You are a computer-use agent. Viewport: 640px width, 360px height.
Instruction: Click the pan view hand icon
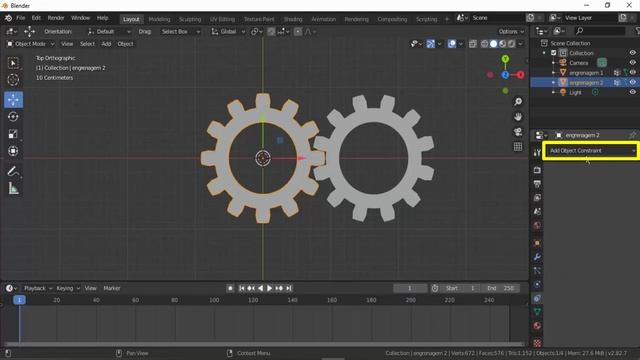click(x=518, y=117)
